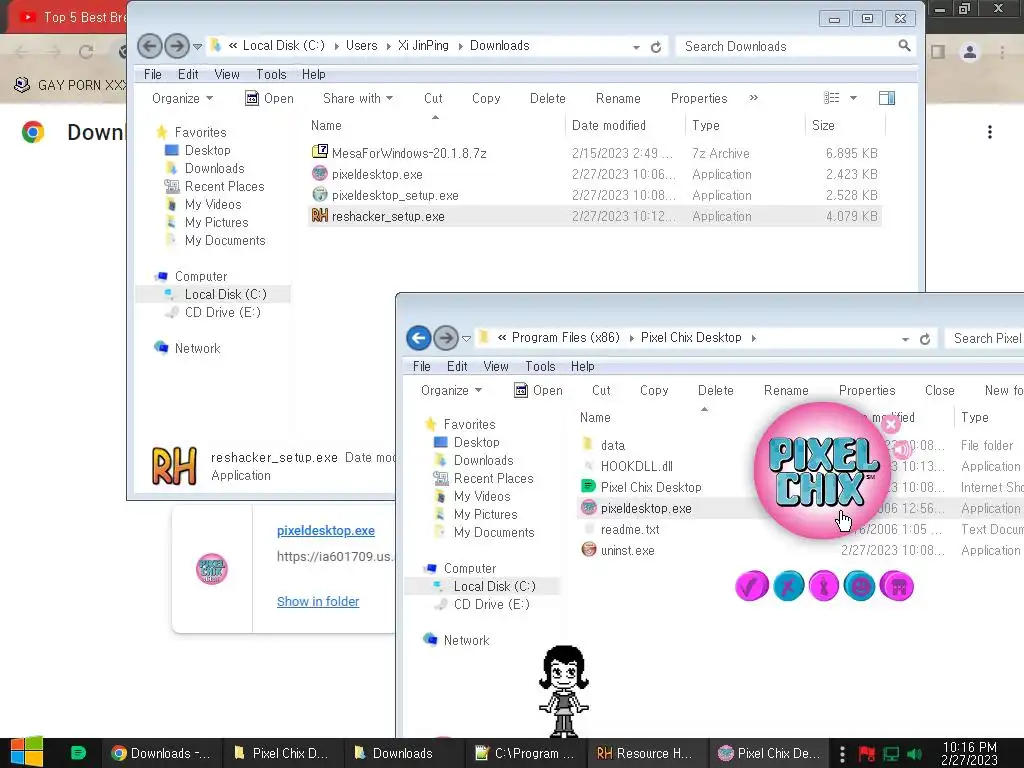Close the Pixel Chix bubble with pink X
This screenshot has width=1024, height=768.
[x=891, y=424]
